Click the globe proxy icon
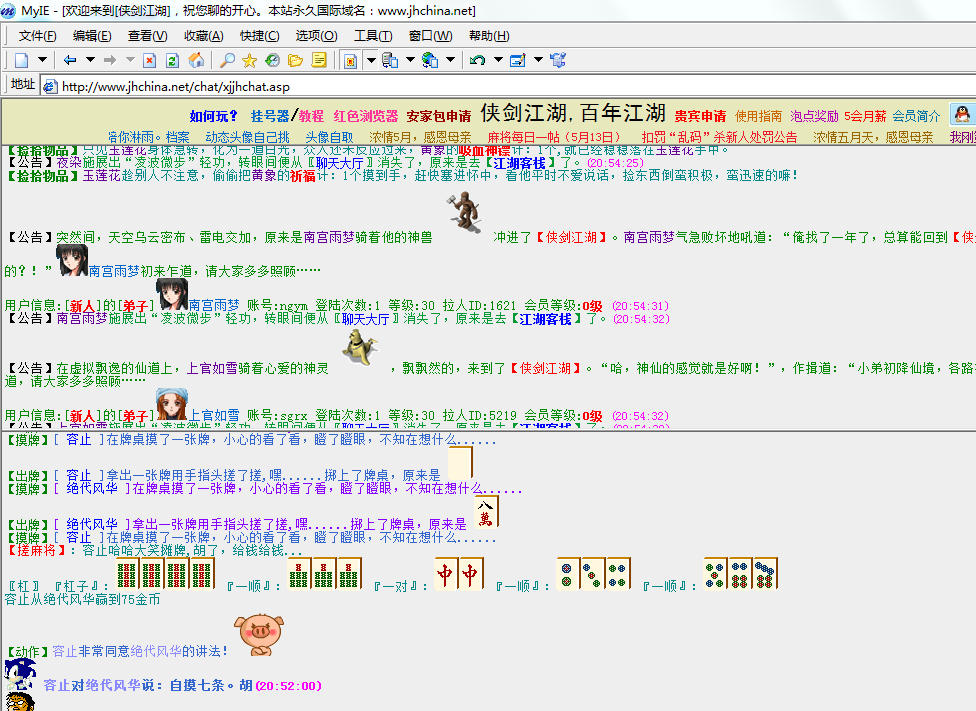 click(x=430, y=60)
